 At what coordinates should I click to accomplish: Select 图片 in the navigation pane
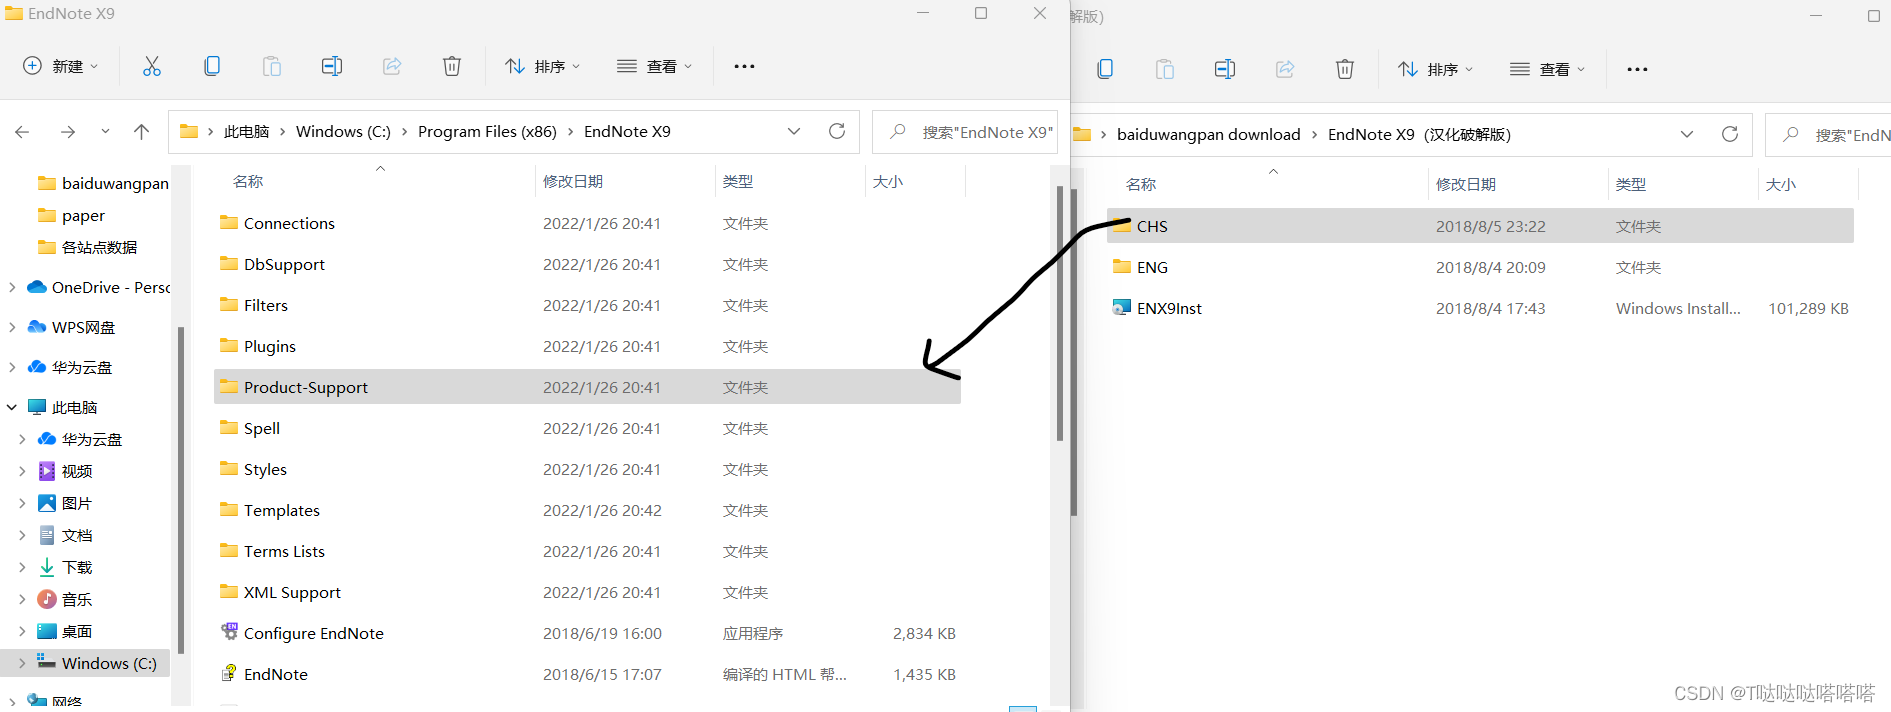pyautogui.click(x=77, y=503)
